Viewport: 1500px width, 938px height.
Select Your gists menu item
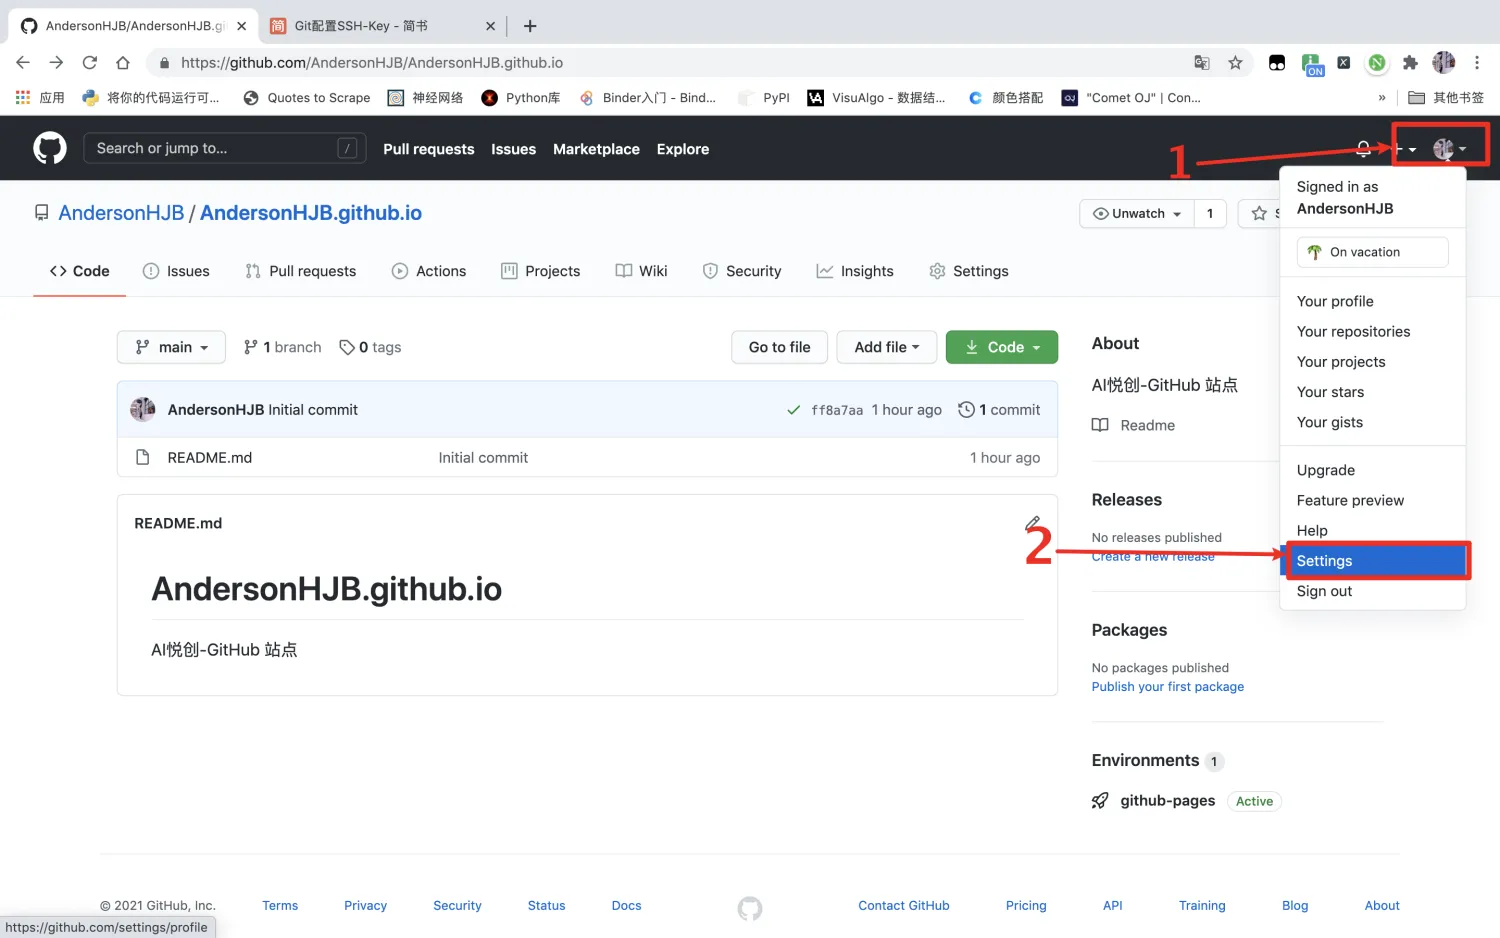click(1373, 422)
